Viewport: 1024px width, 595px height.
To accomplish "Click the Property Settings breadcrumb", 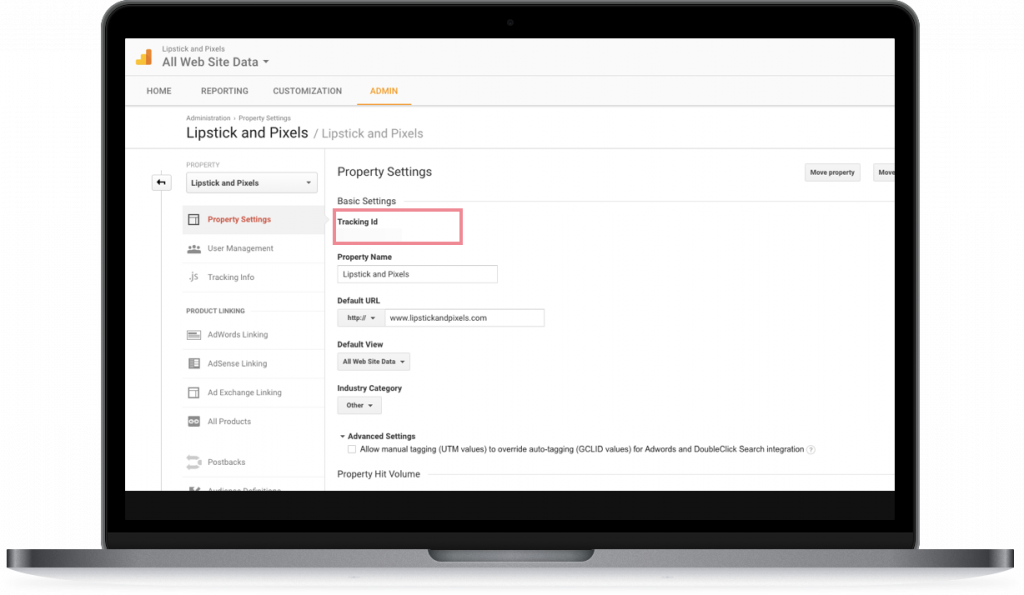I will click(x=264, y=118).
